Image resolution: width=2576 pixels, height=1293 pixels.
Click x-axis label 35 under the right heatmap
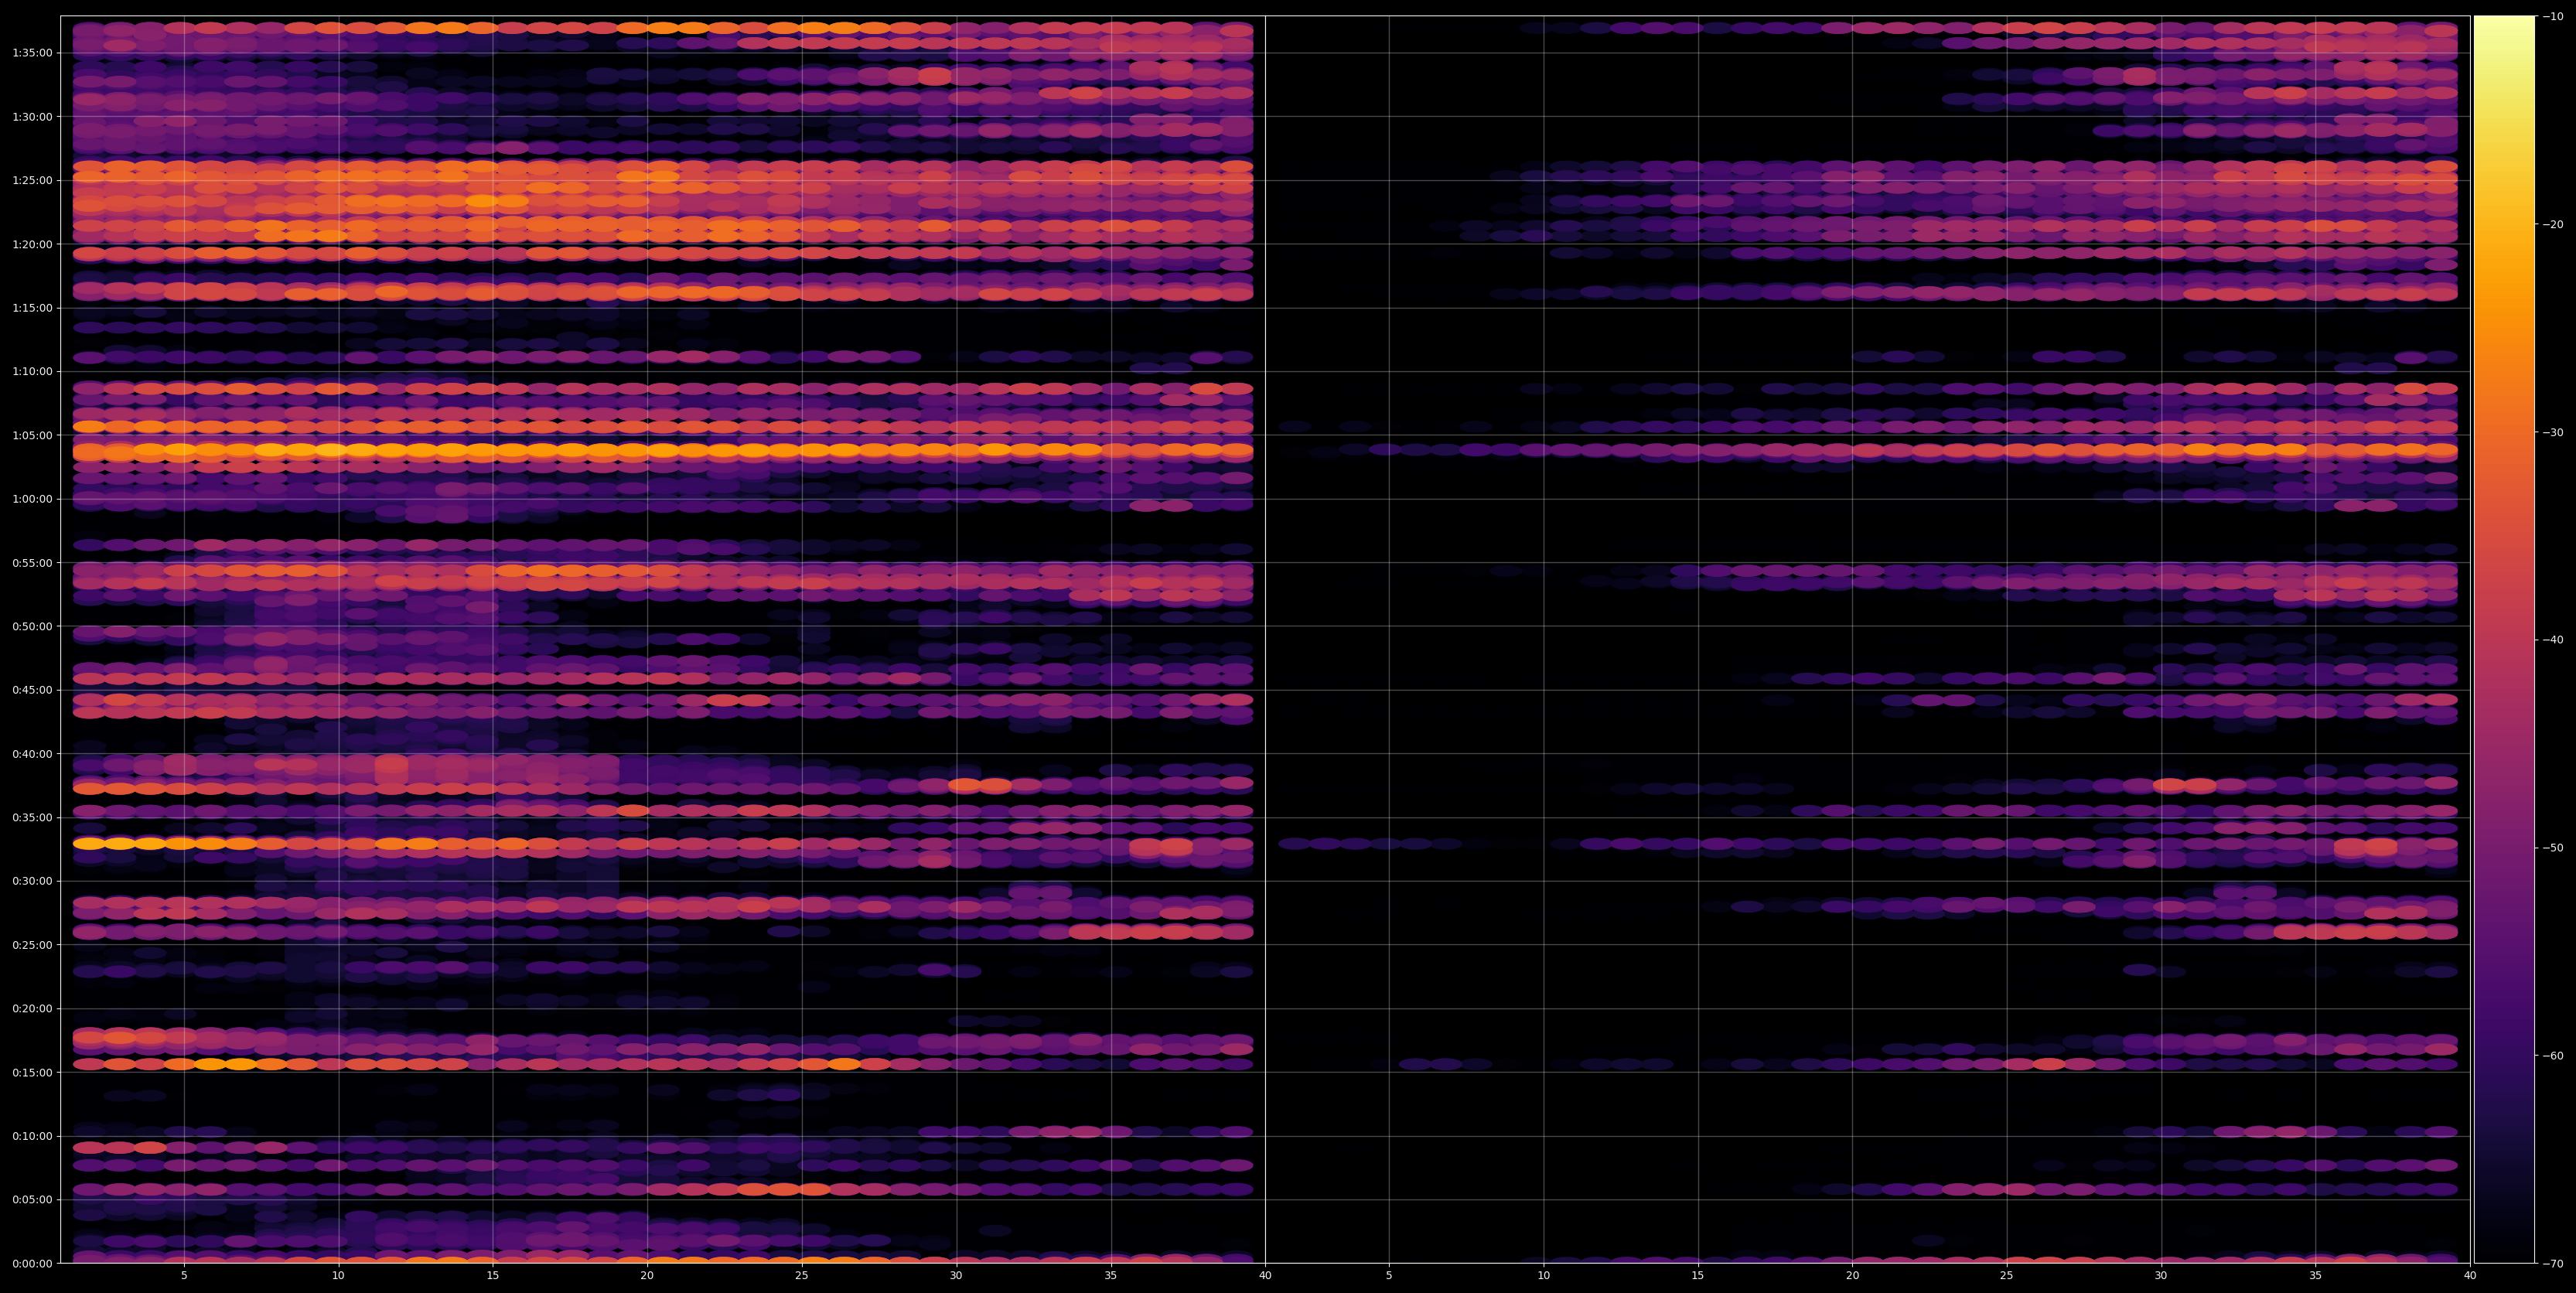coord(2316,1276)
